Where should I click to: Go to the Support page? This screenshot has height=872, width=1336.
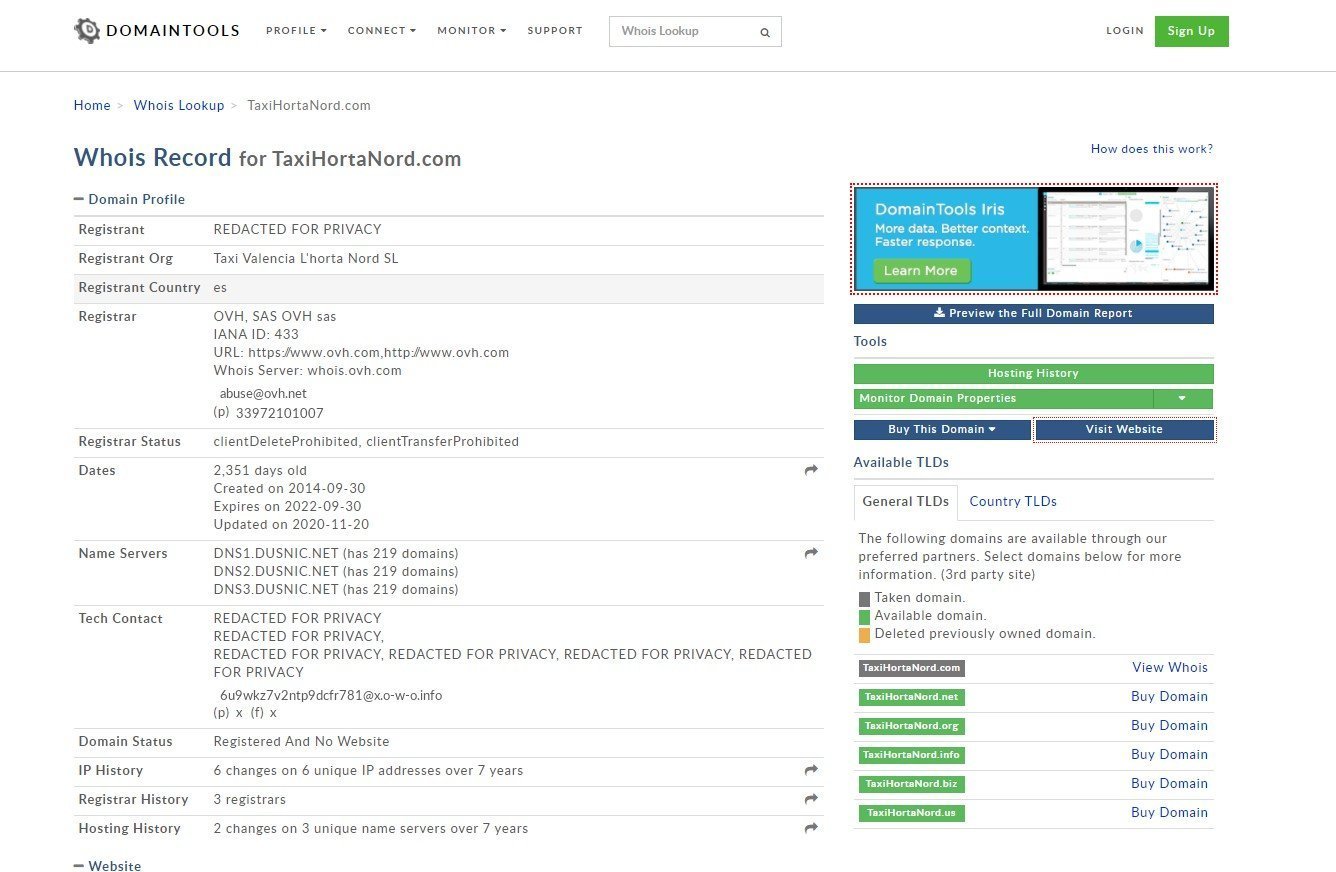pyautogui.click(x=555, y=31)
